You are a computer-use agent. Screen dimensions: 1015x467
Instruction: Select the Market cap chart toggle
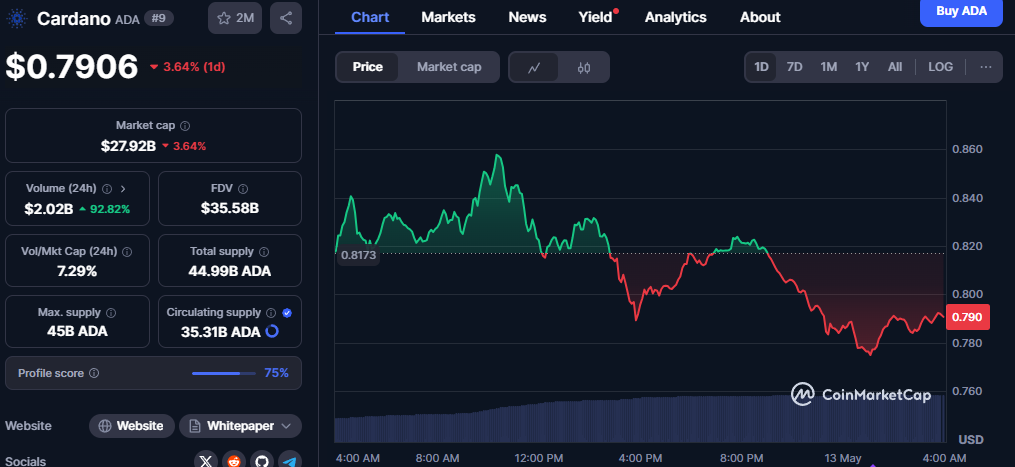[449, 67]
